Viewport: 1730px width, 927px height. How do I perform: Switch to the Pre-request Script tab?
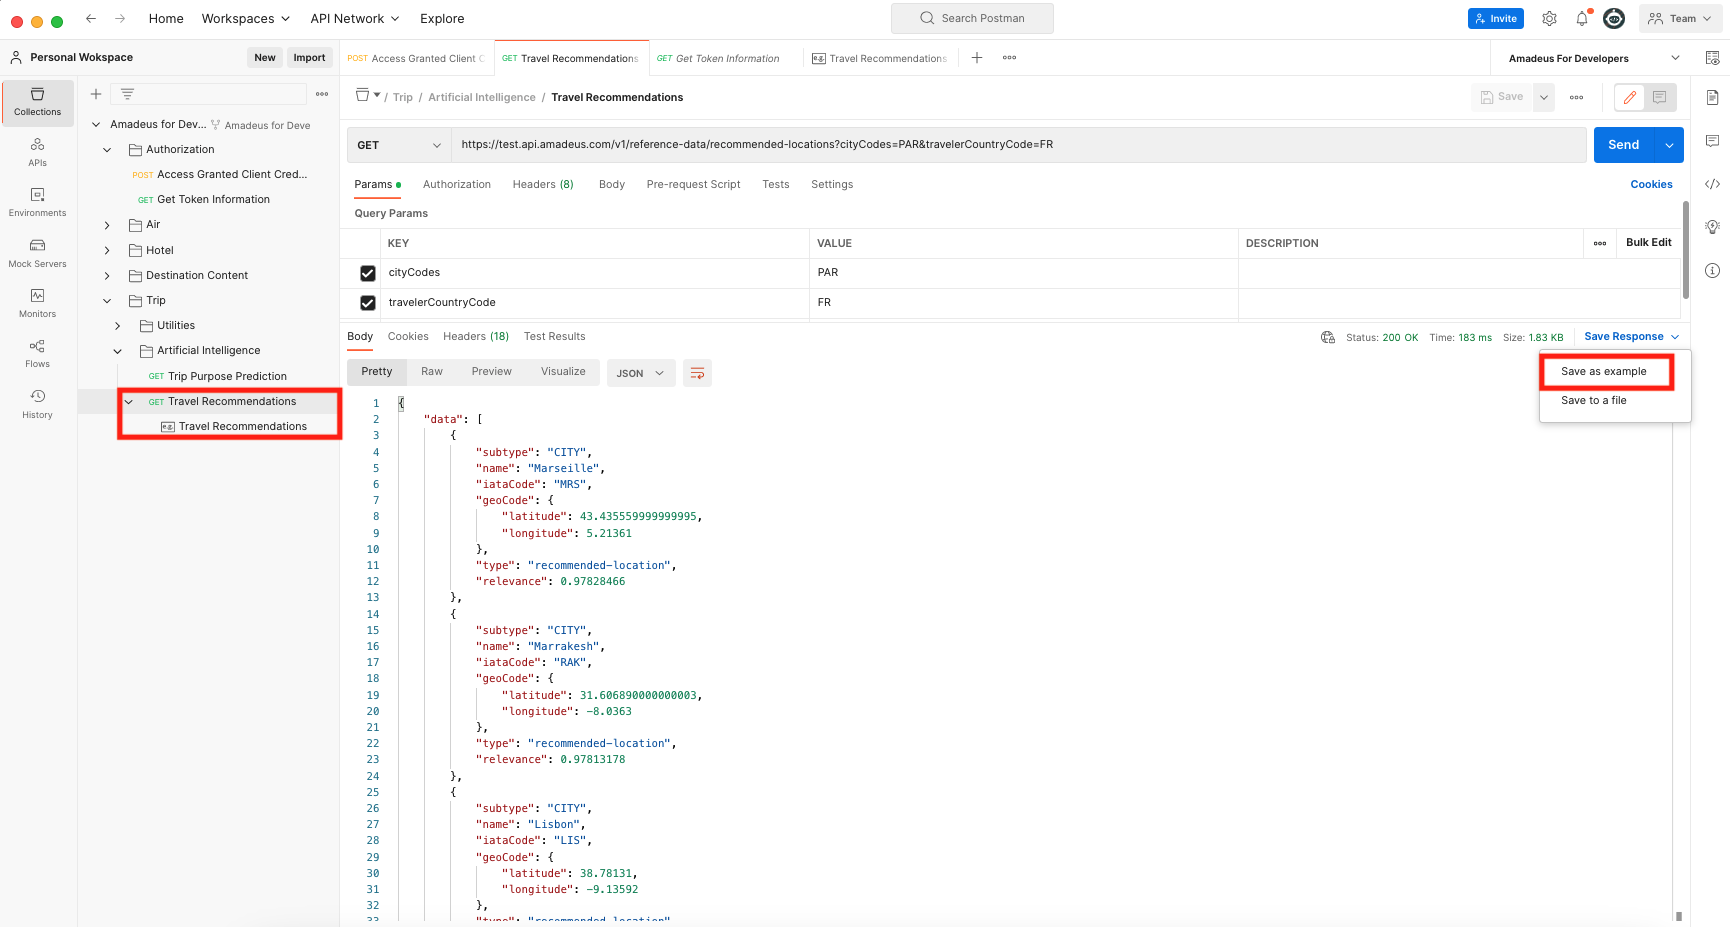[x=694, y=185]
